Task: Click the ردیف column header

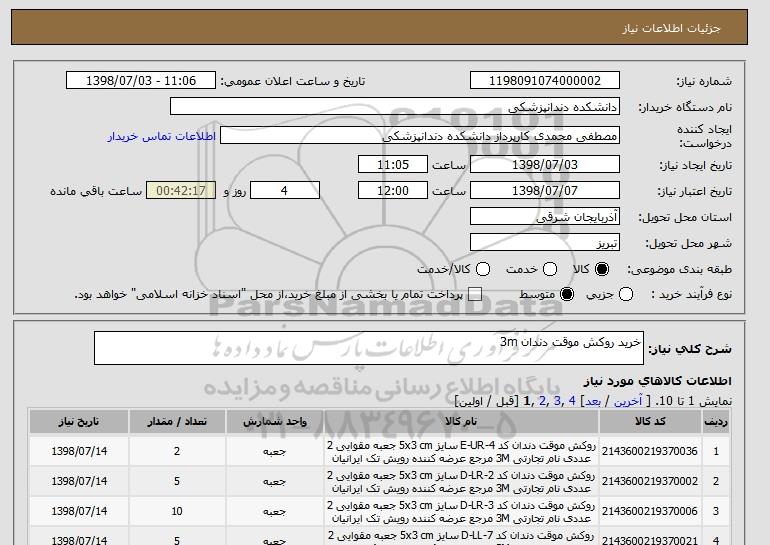Action: point(716,422)
